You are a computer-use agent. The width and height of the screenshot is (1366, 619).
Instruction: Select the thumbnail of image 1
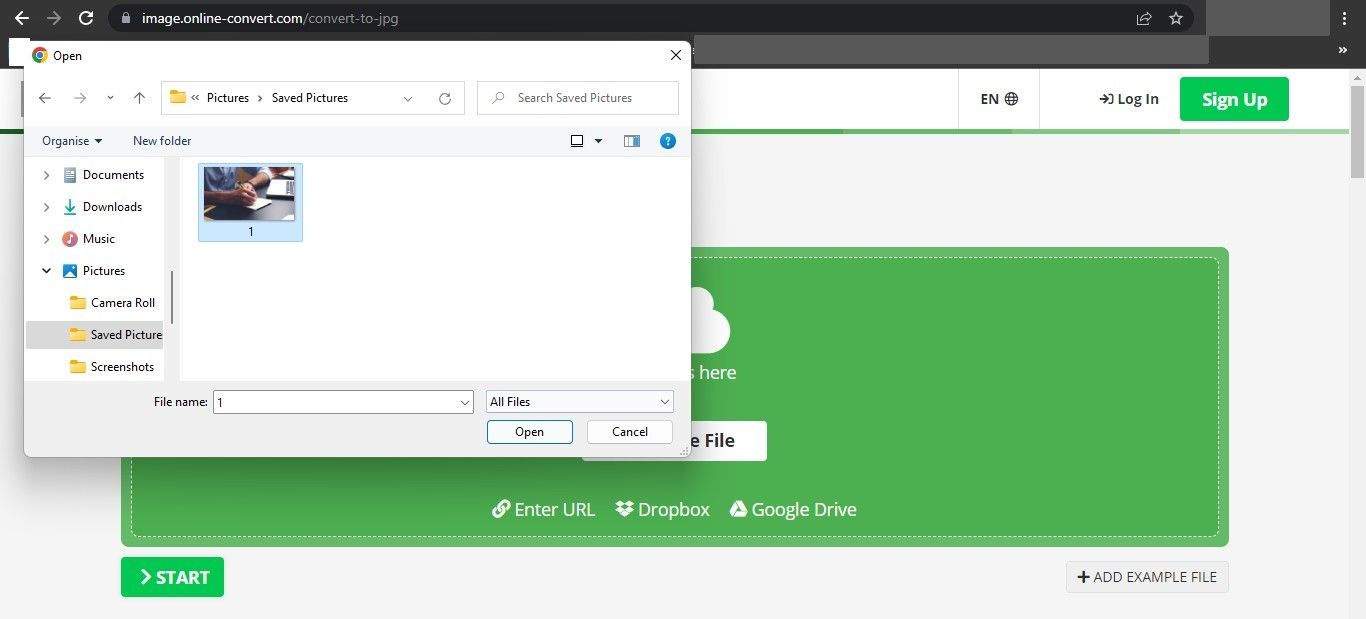pyautogui.click(x=249, y=195)
